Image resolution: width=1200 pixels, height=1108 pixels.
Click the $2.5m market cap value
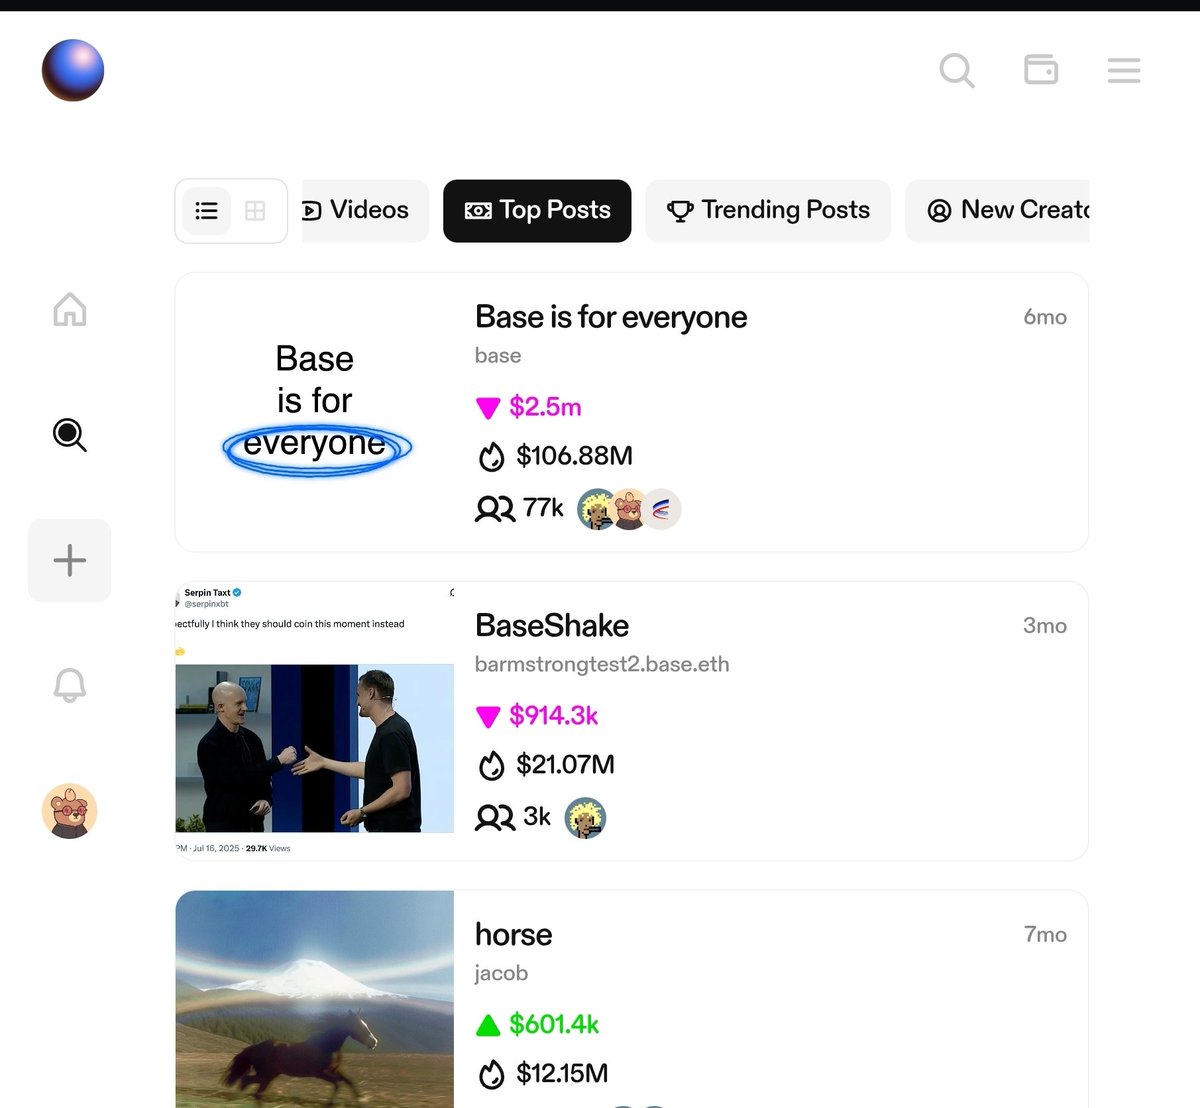[545, 407]
